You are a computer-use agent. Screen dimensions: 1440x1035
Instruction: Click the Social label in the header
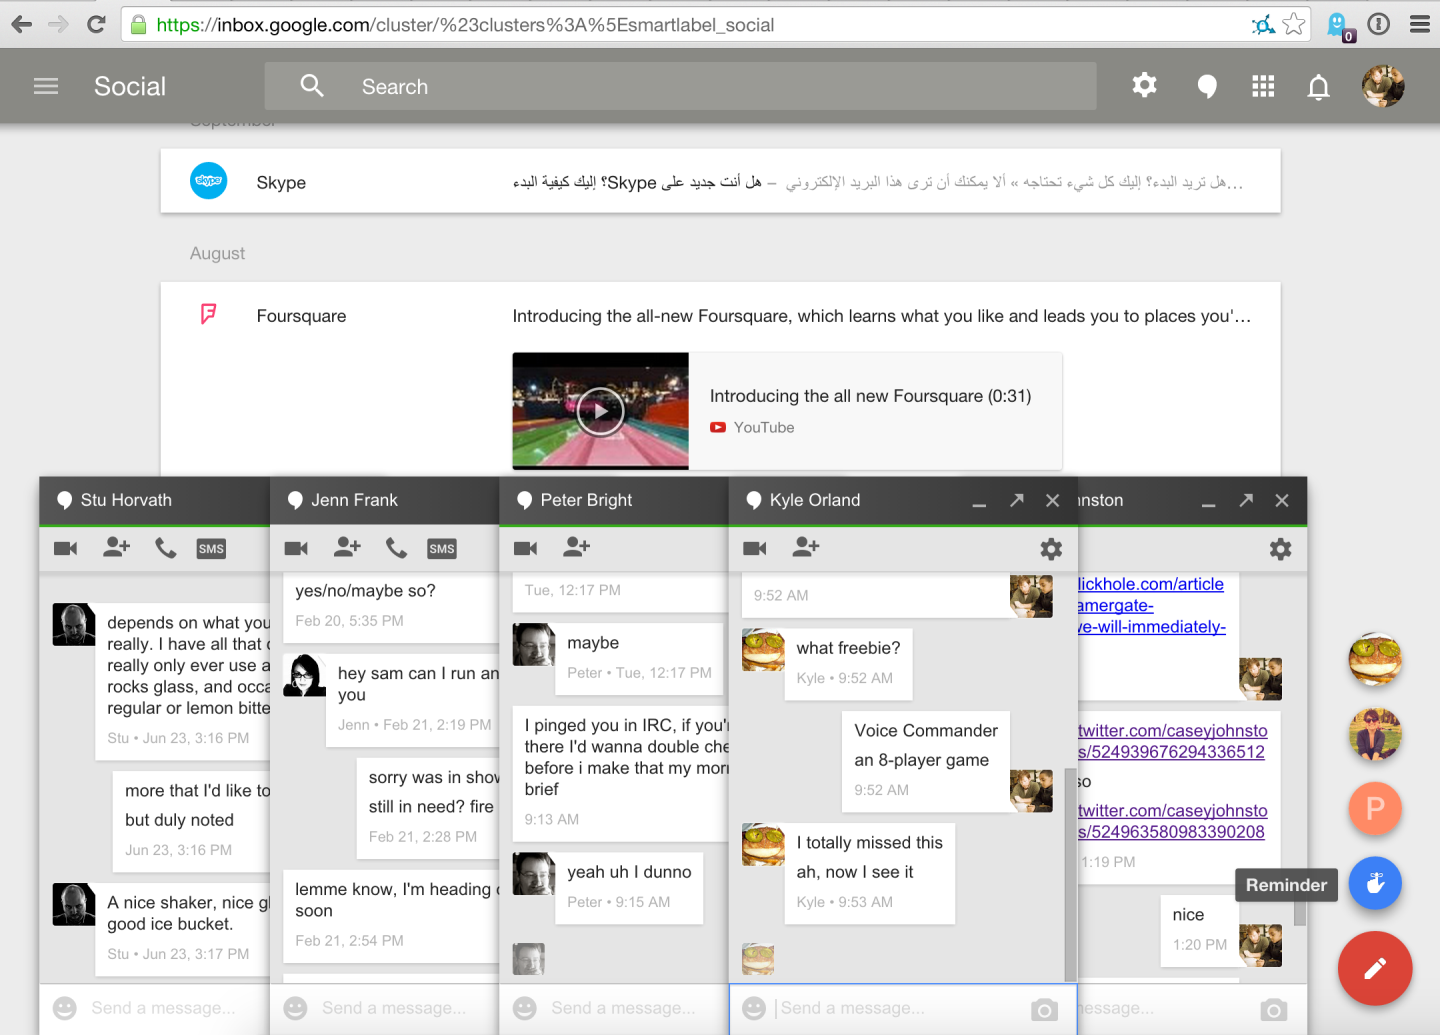point(129,86)
